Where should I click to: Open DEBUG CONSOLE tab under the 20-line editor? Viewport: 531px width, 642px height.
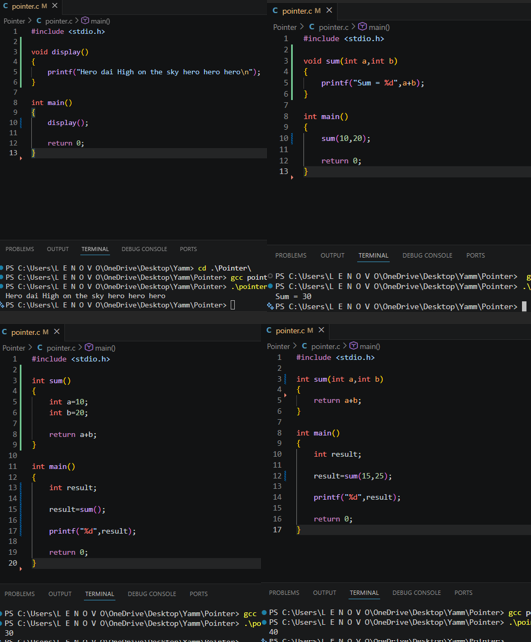152,594
